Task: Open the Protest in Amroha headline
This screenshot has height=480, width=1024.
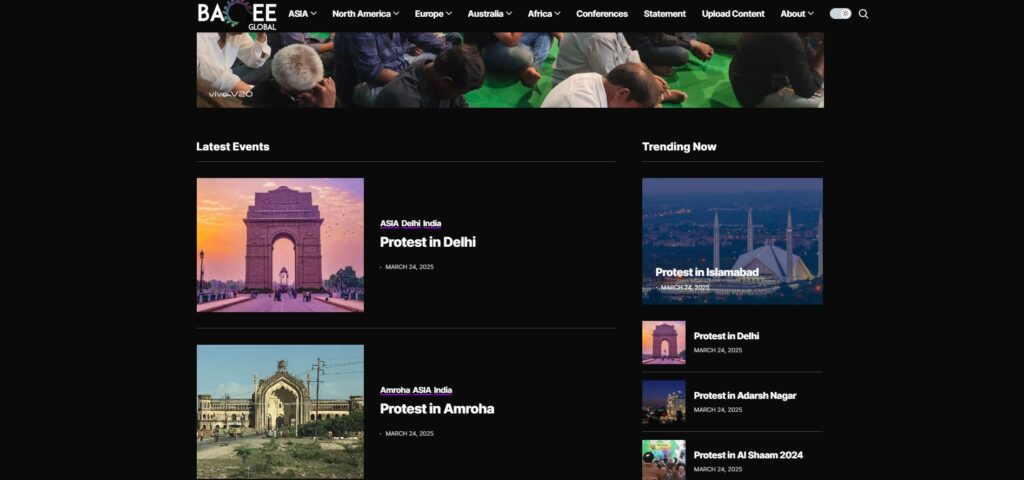Action: coord(436,409)
